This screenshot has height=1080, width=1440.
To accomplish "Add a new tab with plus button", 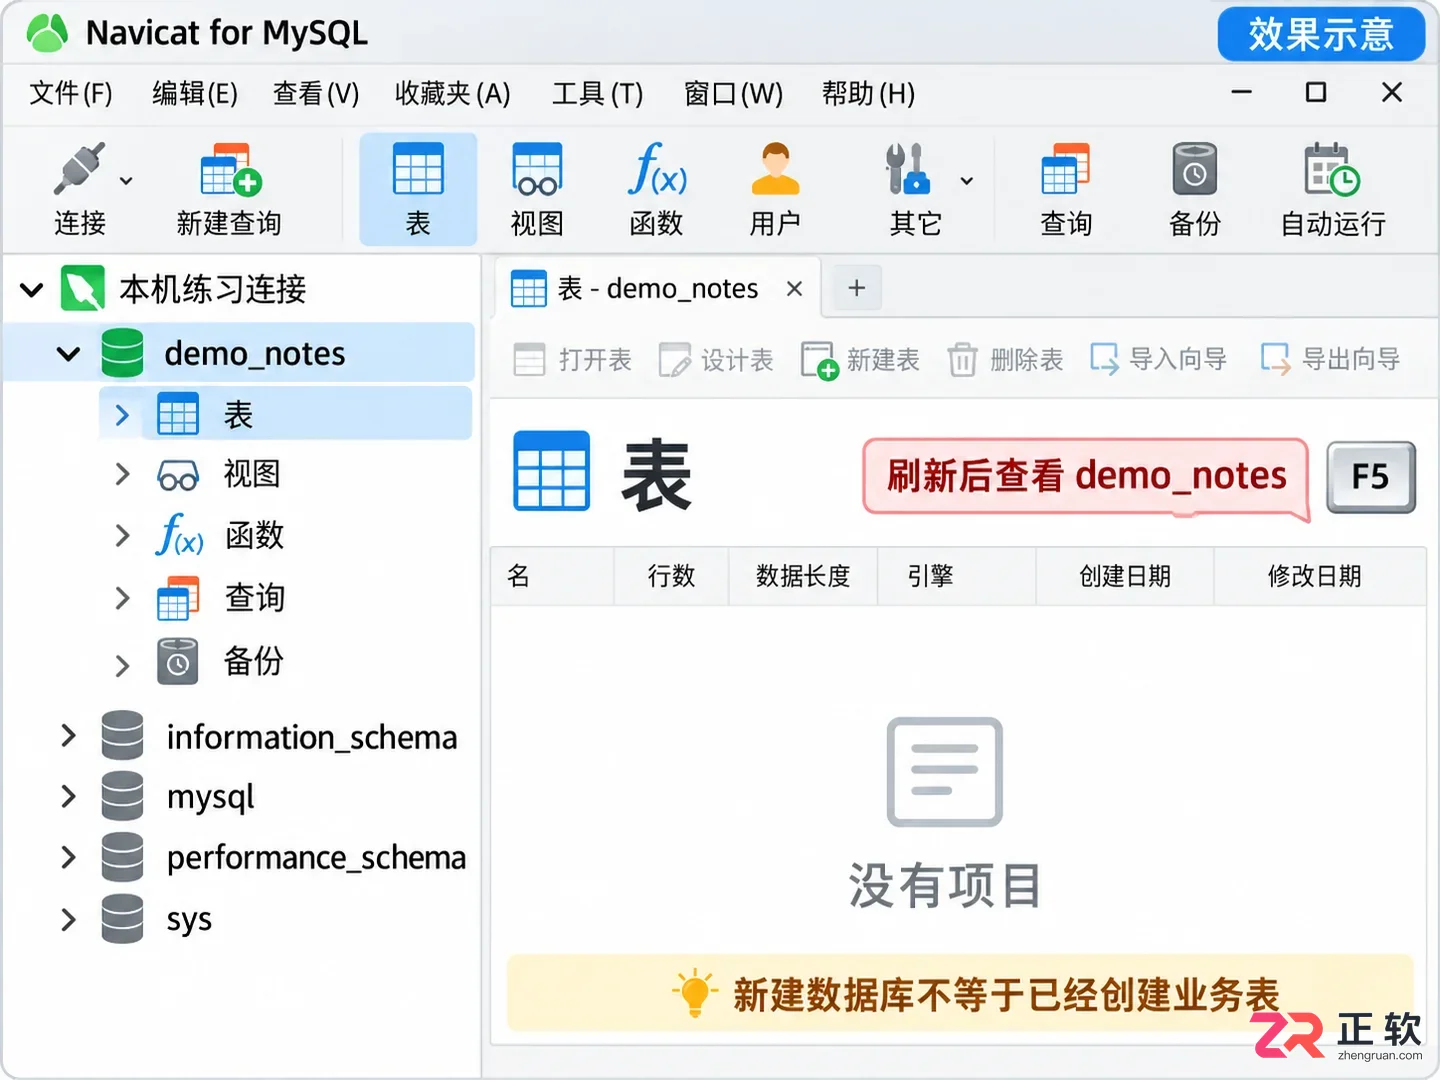I will coord(856,288).
